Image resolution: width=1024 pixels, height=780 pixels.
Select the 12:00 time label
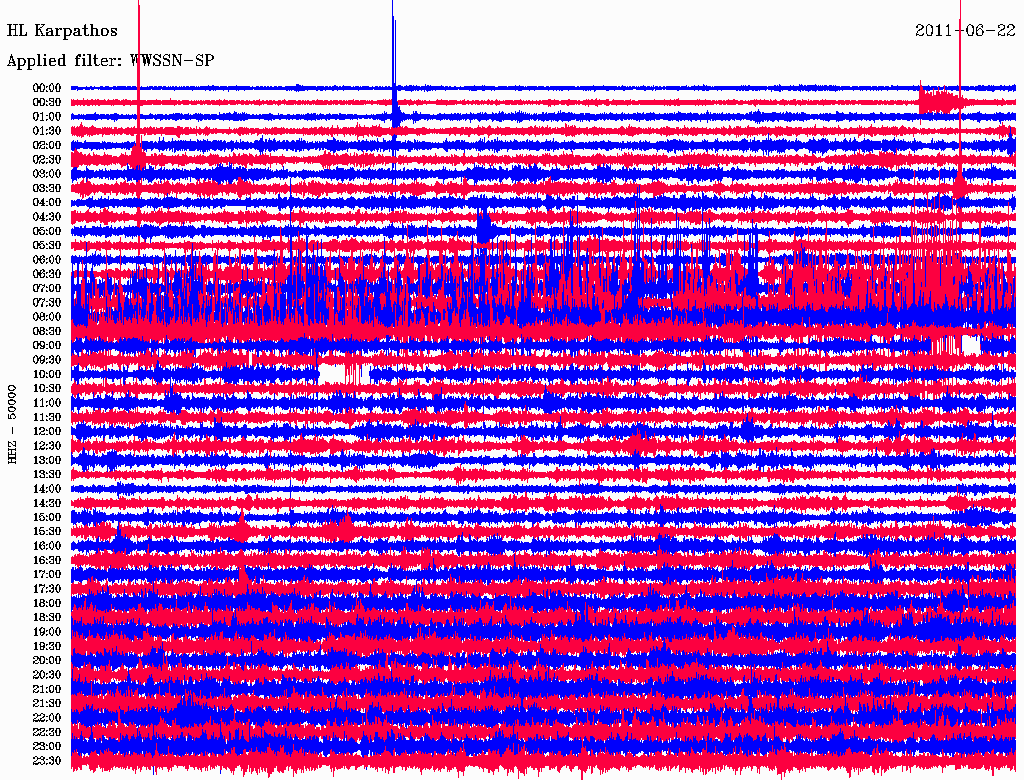pyautogui.click(x=47, y=431)
